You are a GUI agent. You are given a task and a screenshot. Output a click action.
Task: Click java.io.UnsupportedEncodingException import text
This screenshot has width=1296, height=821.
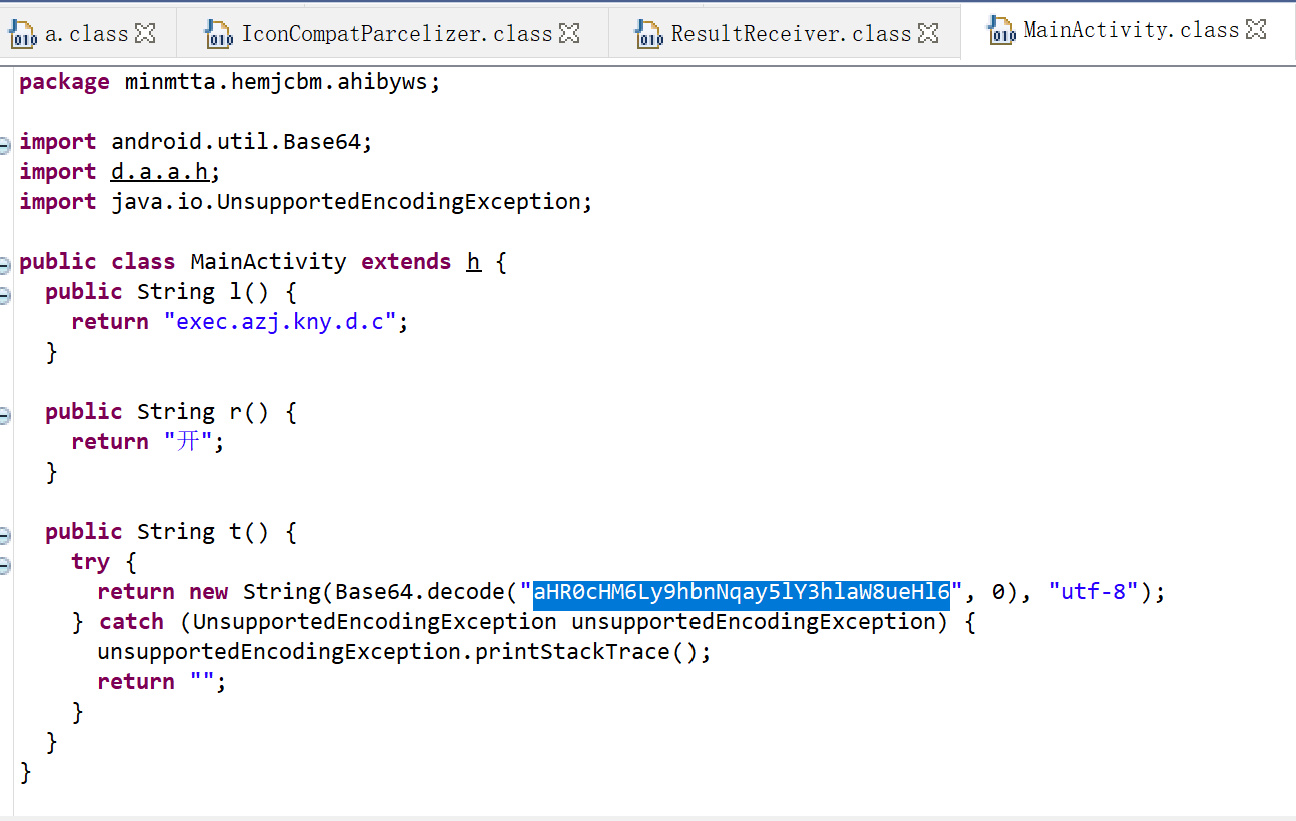[346, 202]
